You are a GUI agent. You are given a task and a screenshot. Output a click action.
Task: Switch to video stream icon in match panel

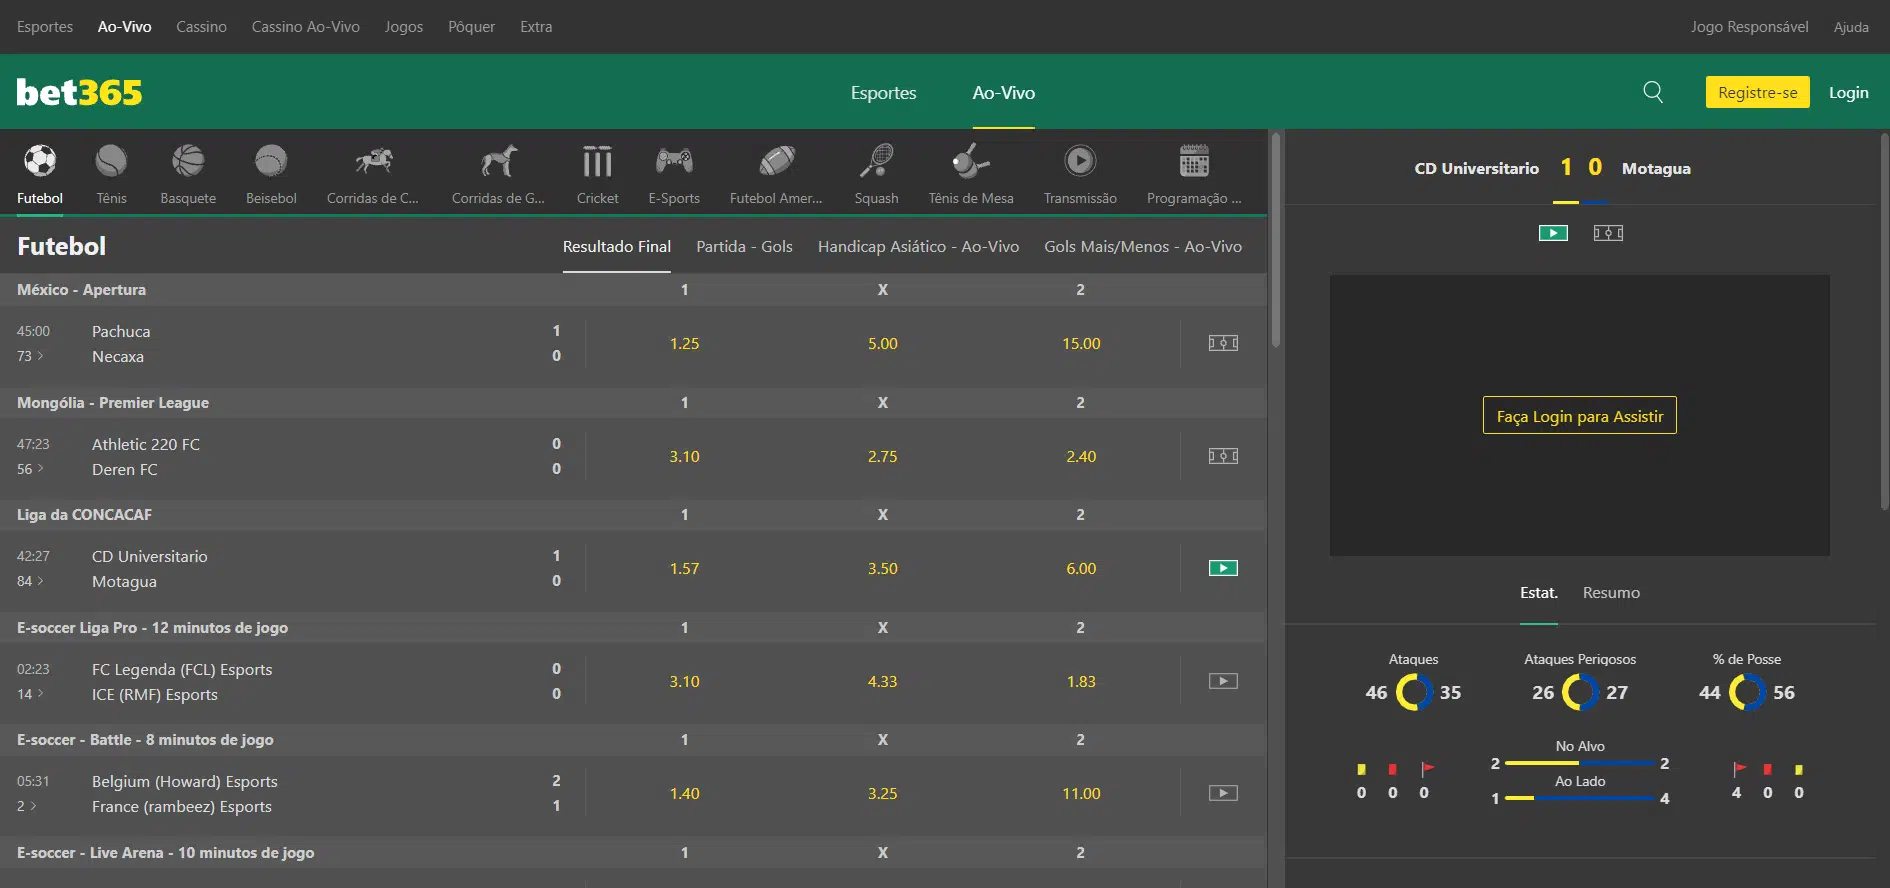coord(1553,233)
